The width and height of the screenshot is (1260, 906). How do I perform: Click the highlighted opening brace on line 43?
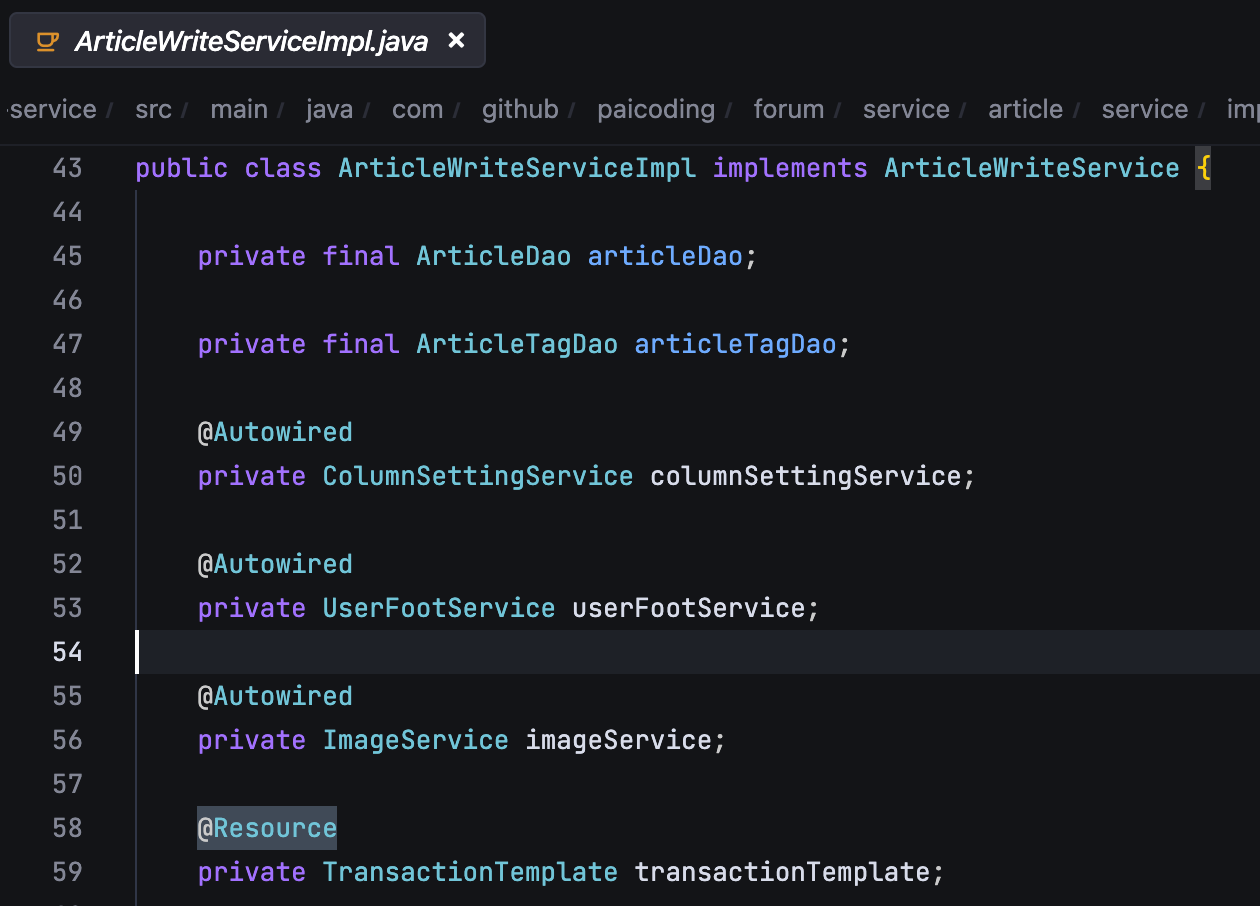pyautogui.click(x=1203, y=168)
